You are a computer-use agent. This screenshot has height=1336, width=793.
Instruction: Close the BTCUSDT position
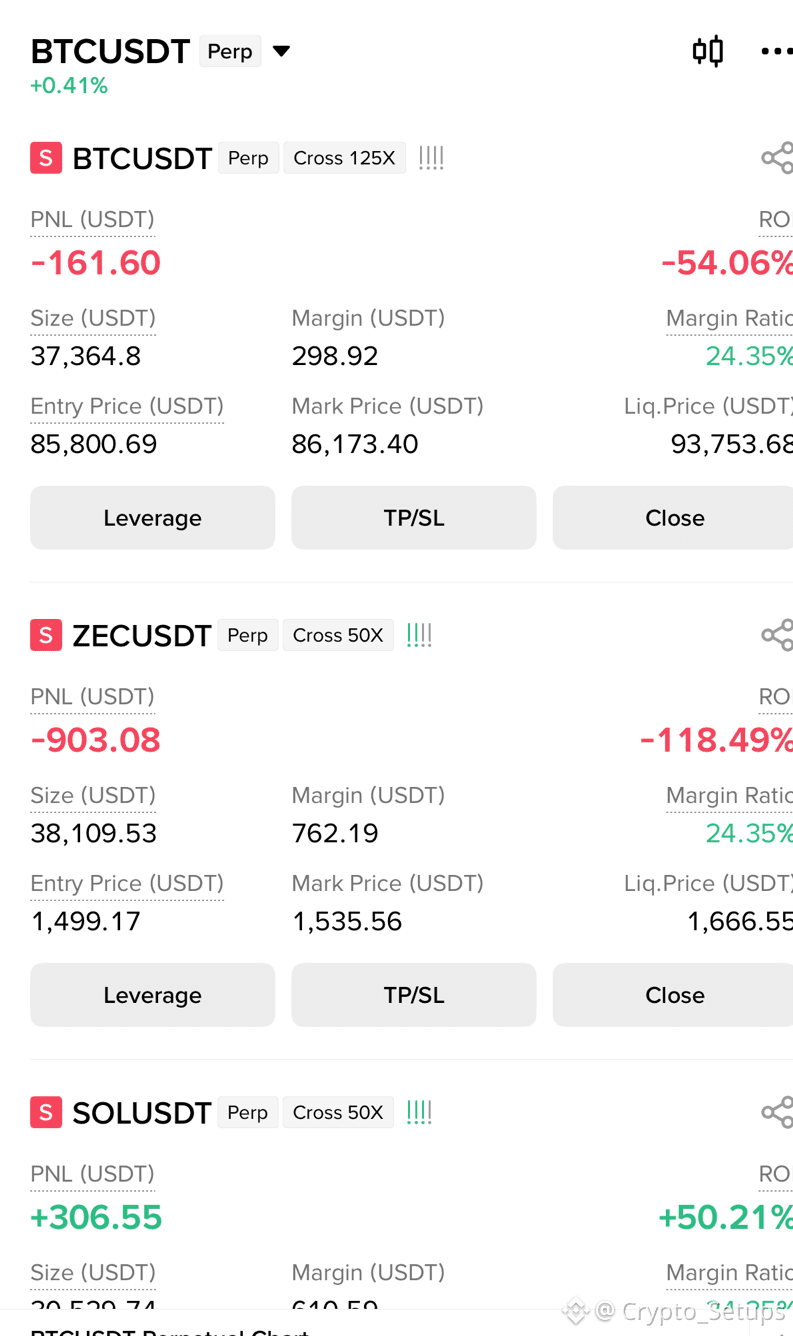(x=673, y=518)
